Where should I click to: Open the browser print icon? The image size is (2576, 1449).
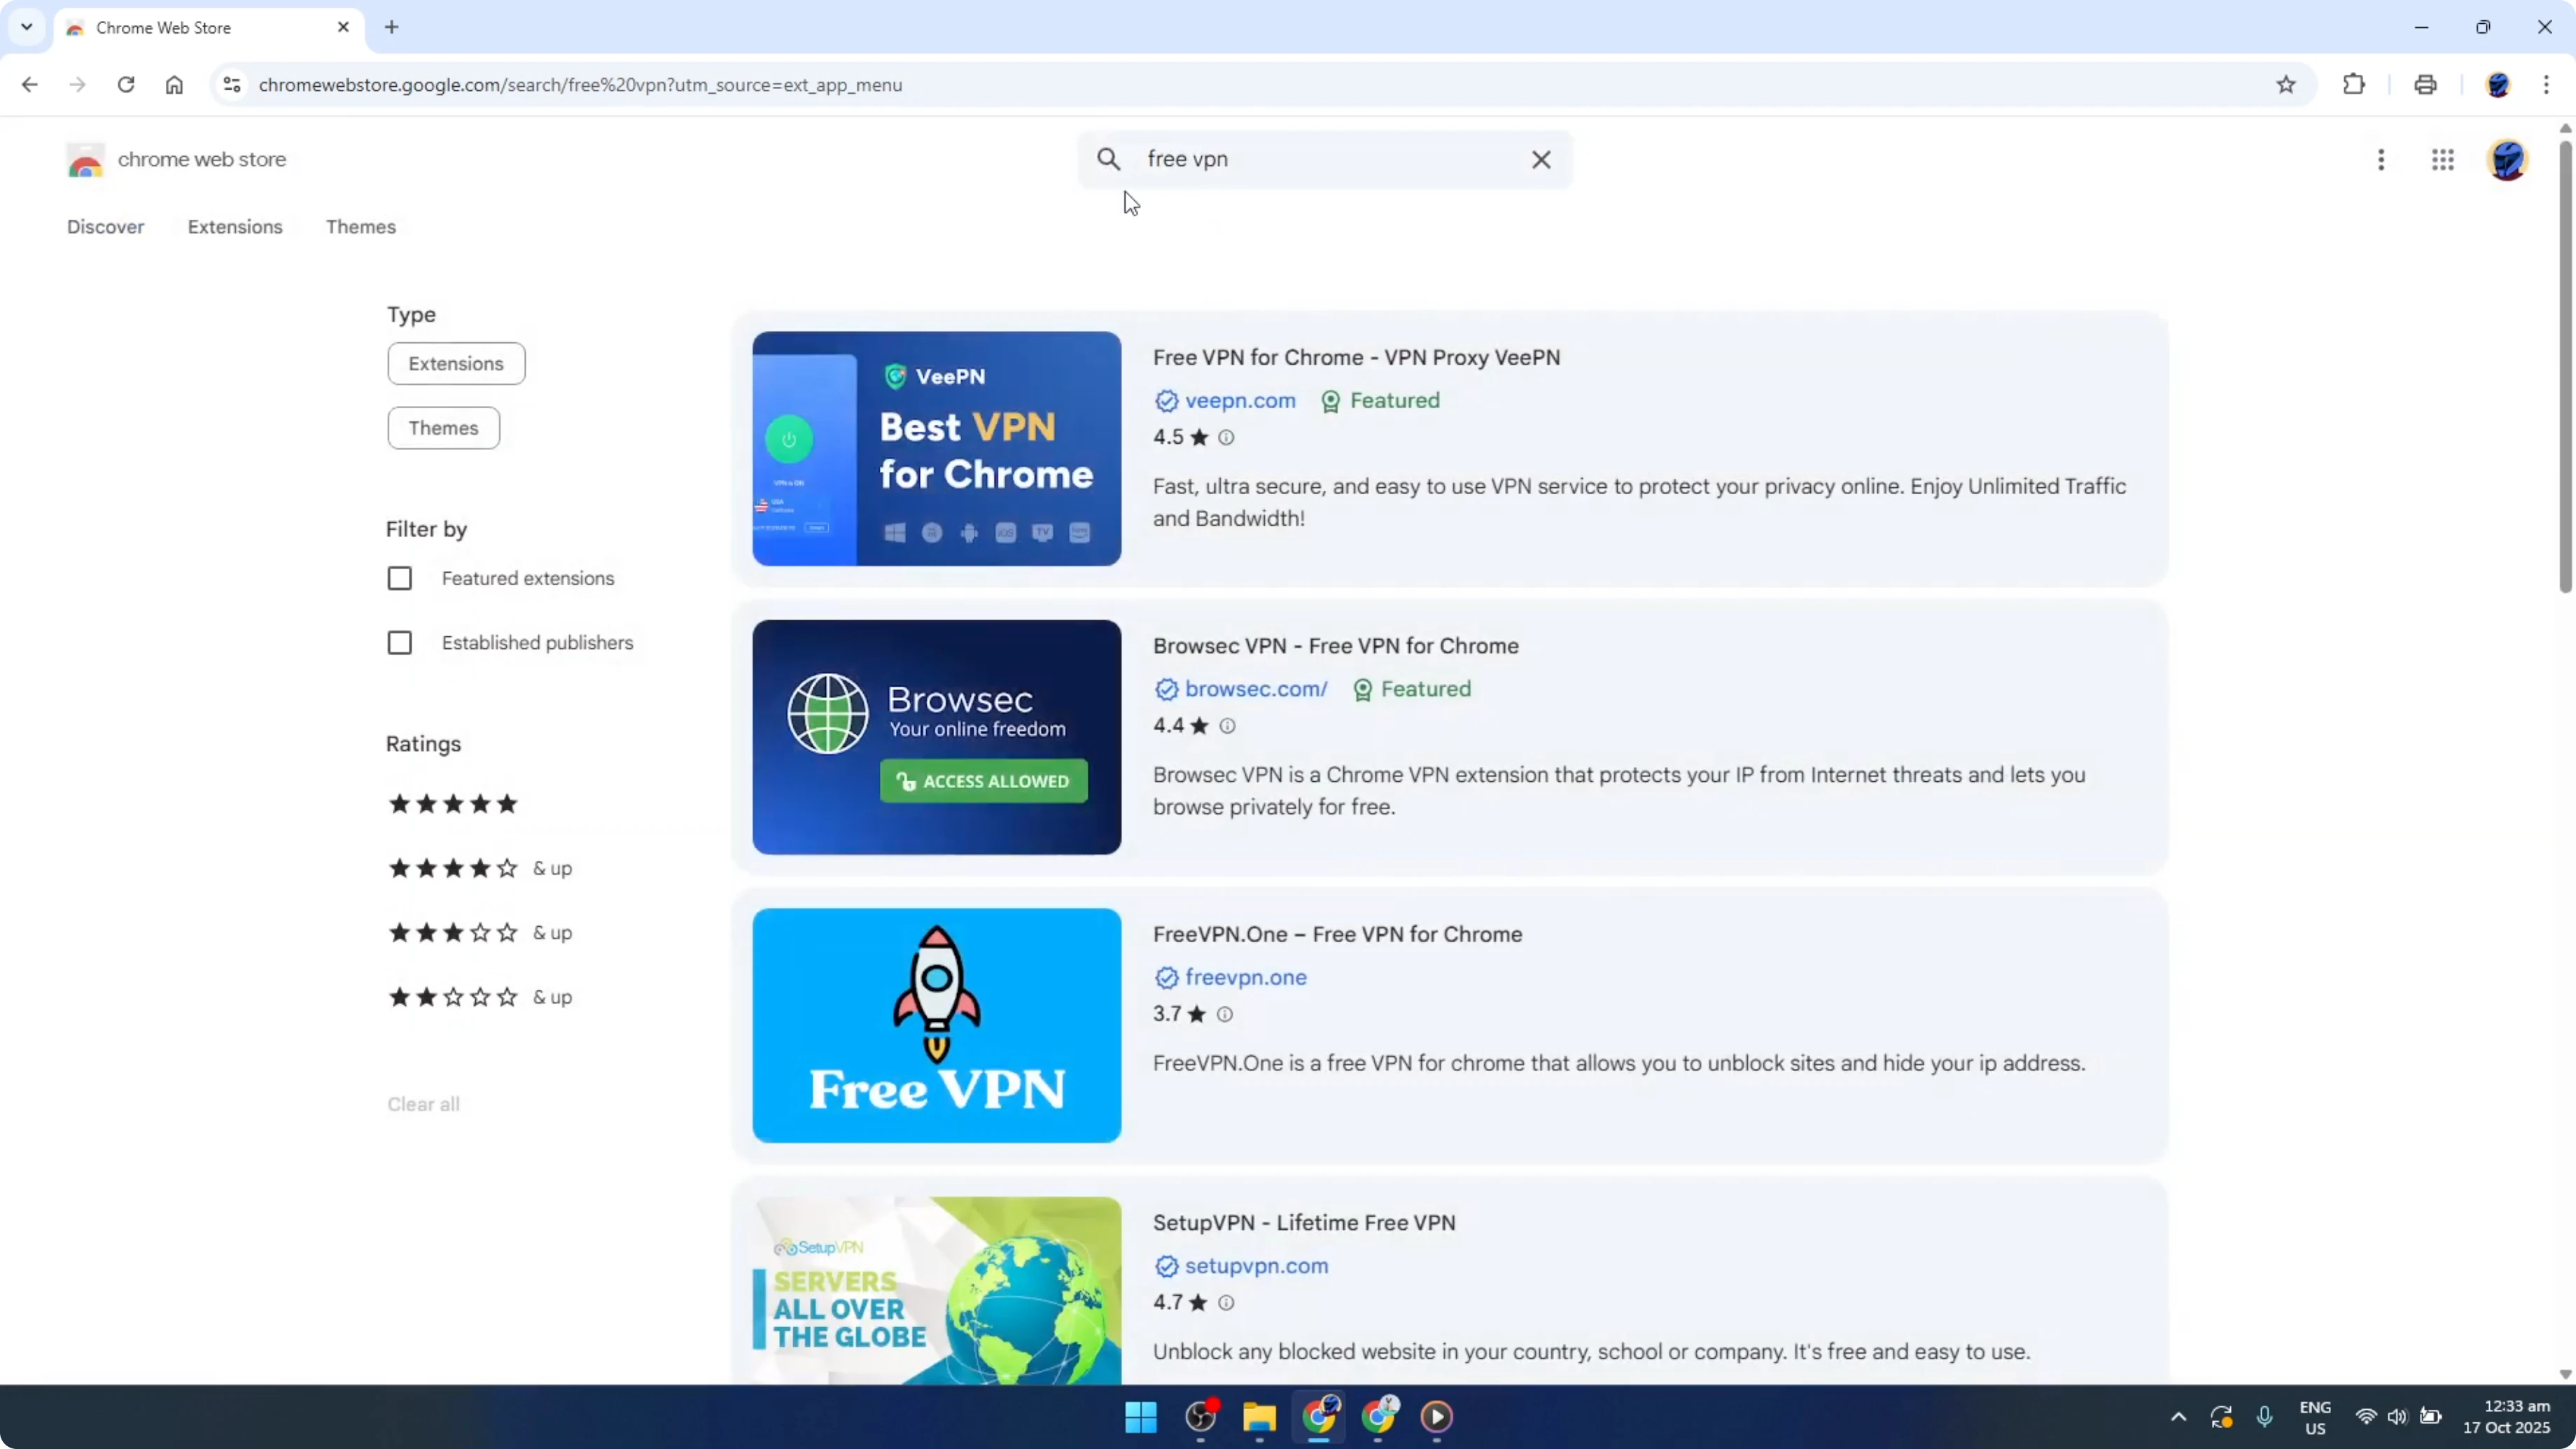pyautogui.click(x=2425, y=84)
